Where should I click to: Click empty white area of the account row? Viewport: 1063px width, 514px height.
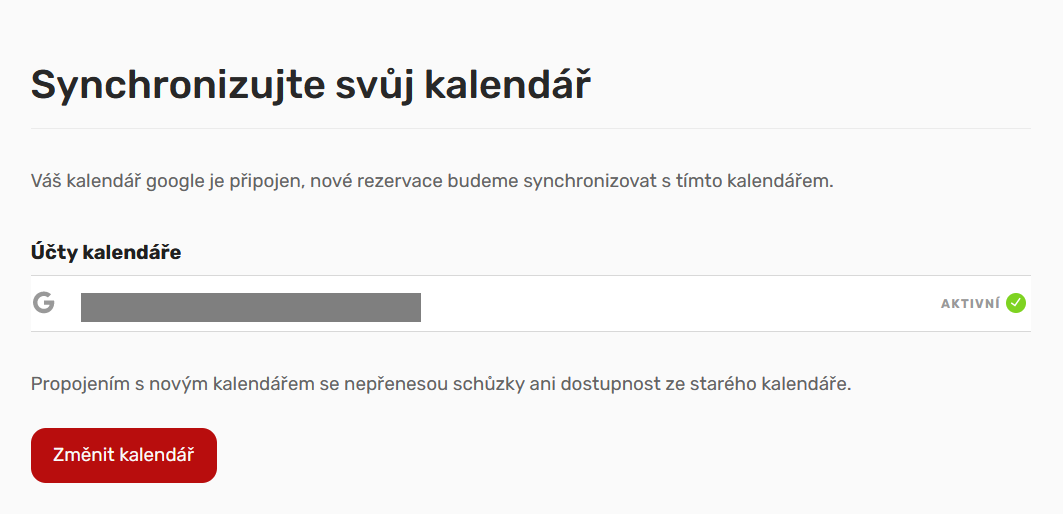click(x=678, y=304)
